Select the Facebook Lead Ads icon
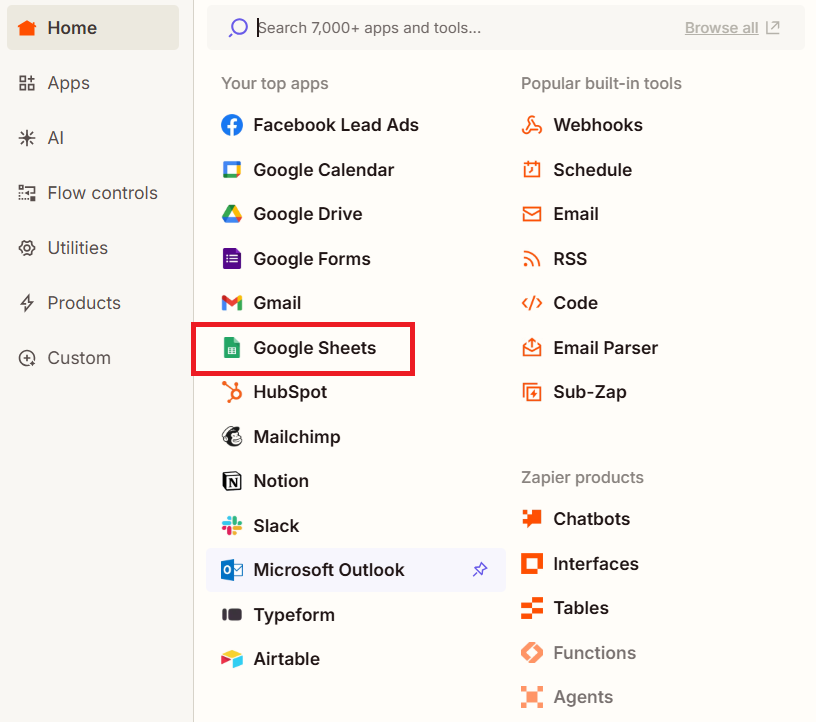This screenshot has height=722, width=816. click(232, 125)
